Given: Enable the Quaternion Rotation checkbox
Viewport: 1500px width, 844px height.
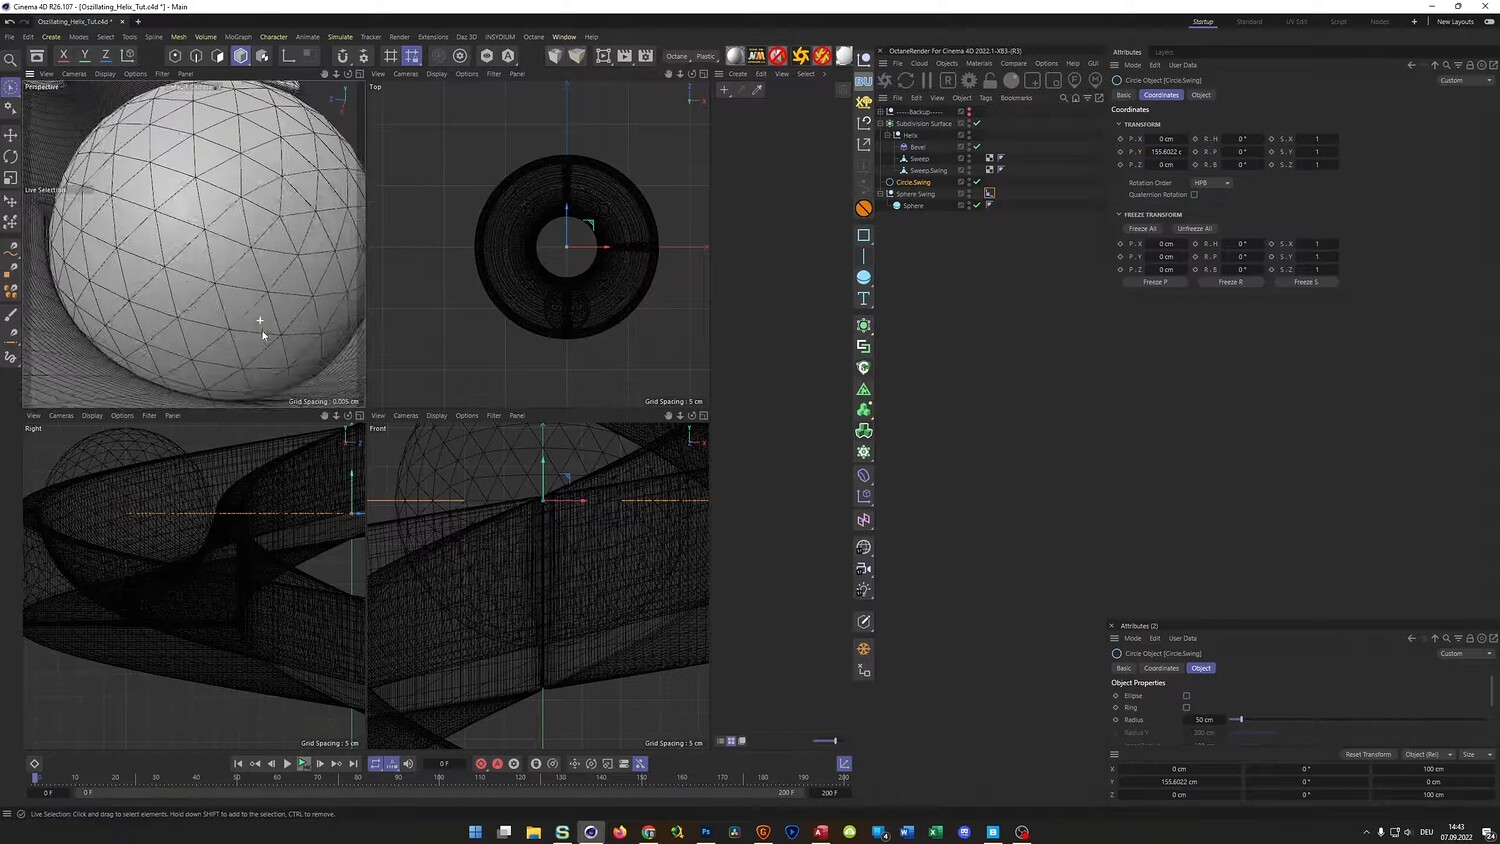Looking at the screenshot, I should [x=1194, y=195].
